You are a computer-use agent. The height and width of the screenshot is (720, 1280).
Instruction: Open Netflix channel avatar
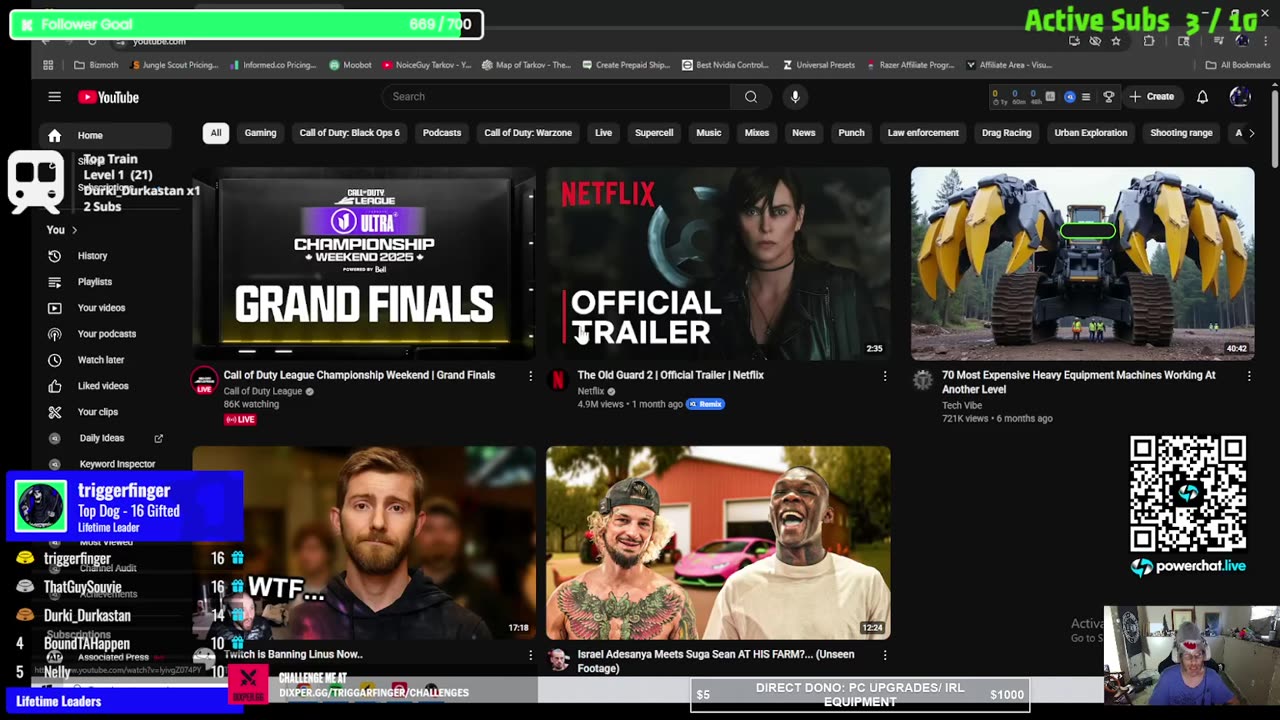(558, 380)
